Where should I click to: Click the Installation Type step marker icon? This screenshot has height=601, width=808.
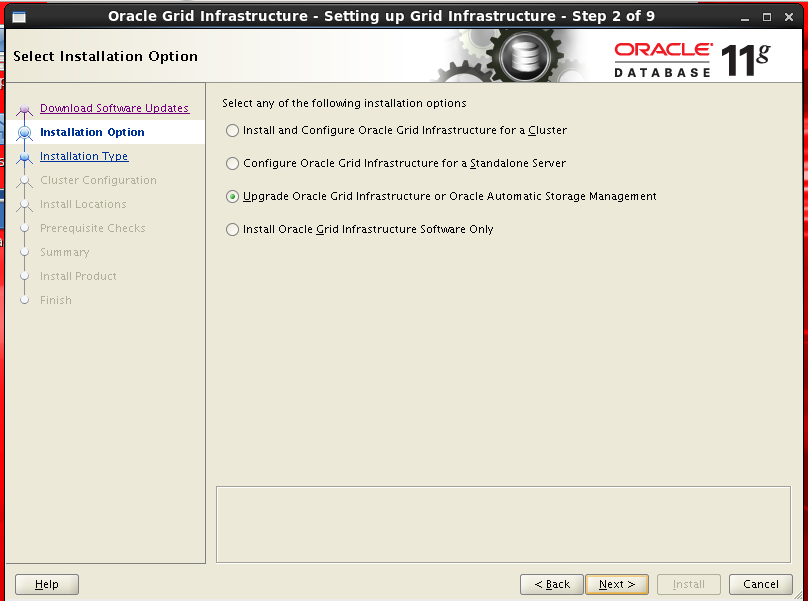pyautogui.click(x=24, y=157)
